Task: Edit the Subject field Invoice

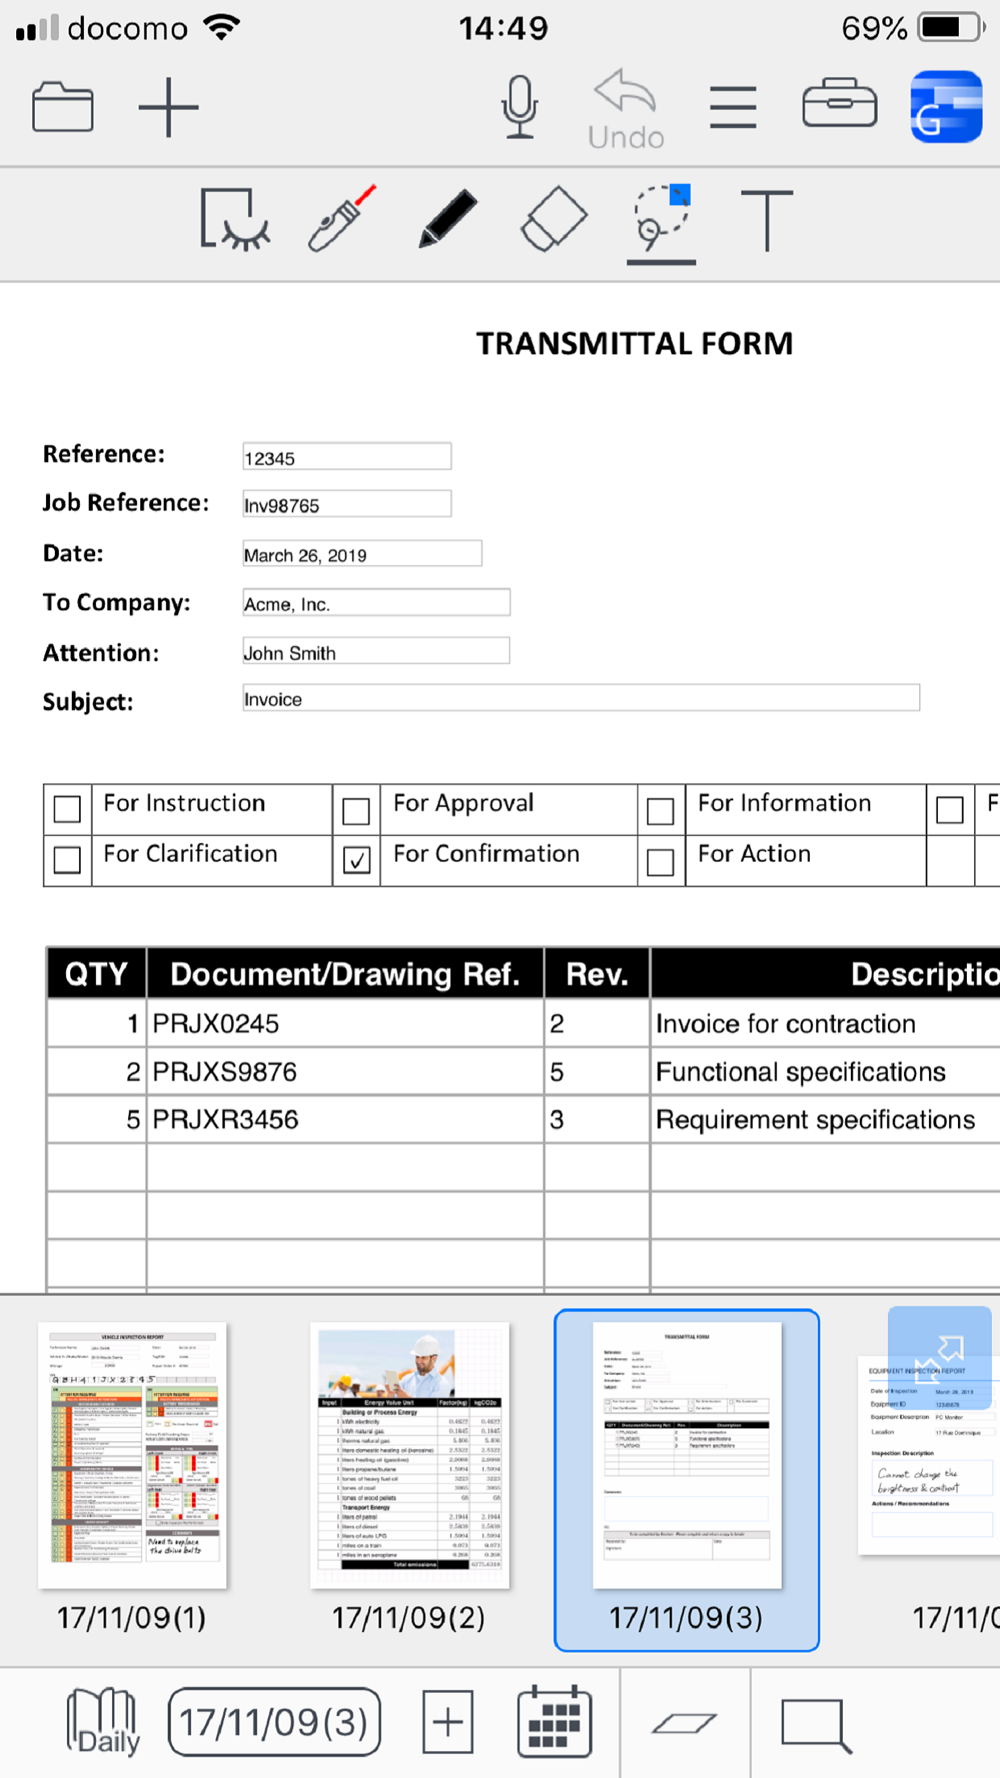Action: point(581,698)
